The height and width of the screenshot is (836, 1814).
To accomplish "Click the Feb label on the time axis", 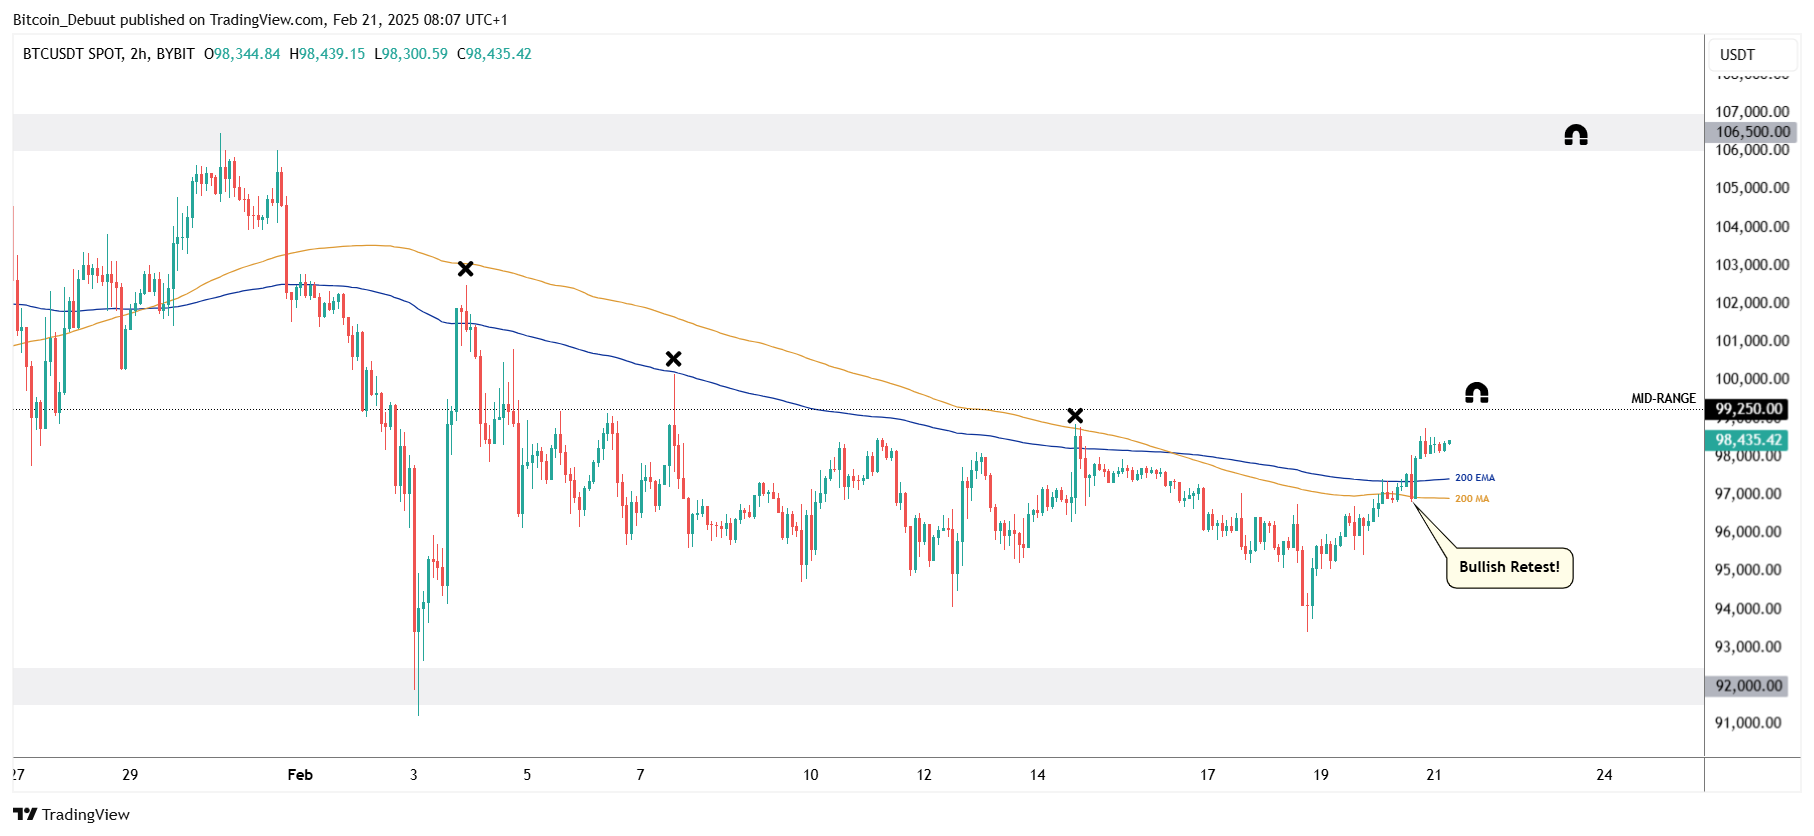I will (300, 775).
